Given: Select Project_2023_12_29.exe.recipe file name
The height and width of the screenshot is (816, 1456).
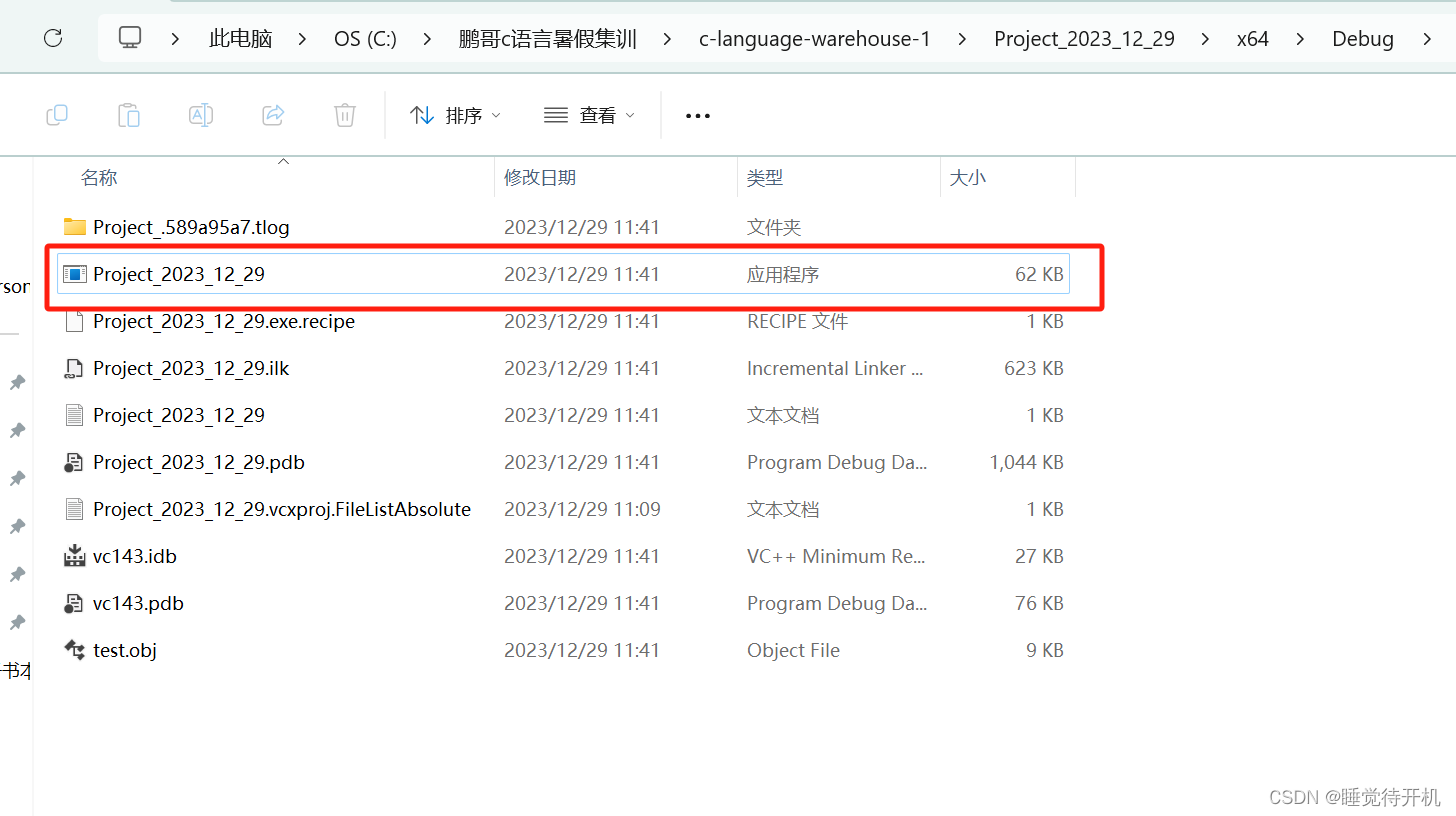Looking at the screenshot, I should point(224,321).
